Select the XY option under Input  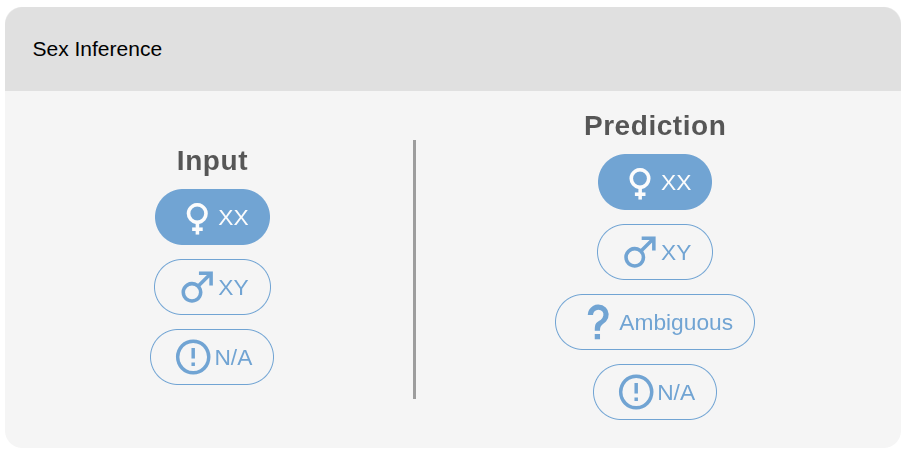coord(212,287)
